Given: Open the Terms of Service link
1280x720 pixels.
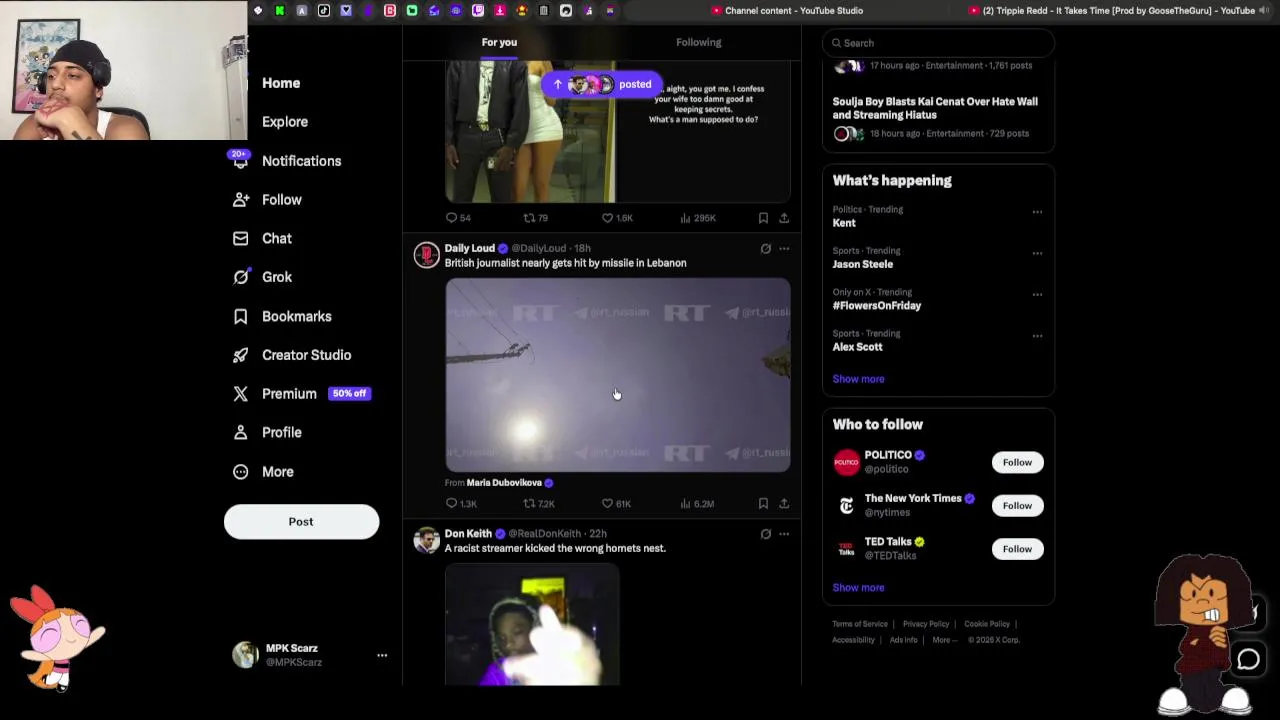Looking at the screenshot, I should tap(860, 624).
